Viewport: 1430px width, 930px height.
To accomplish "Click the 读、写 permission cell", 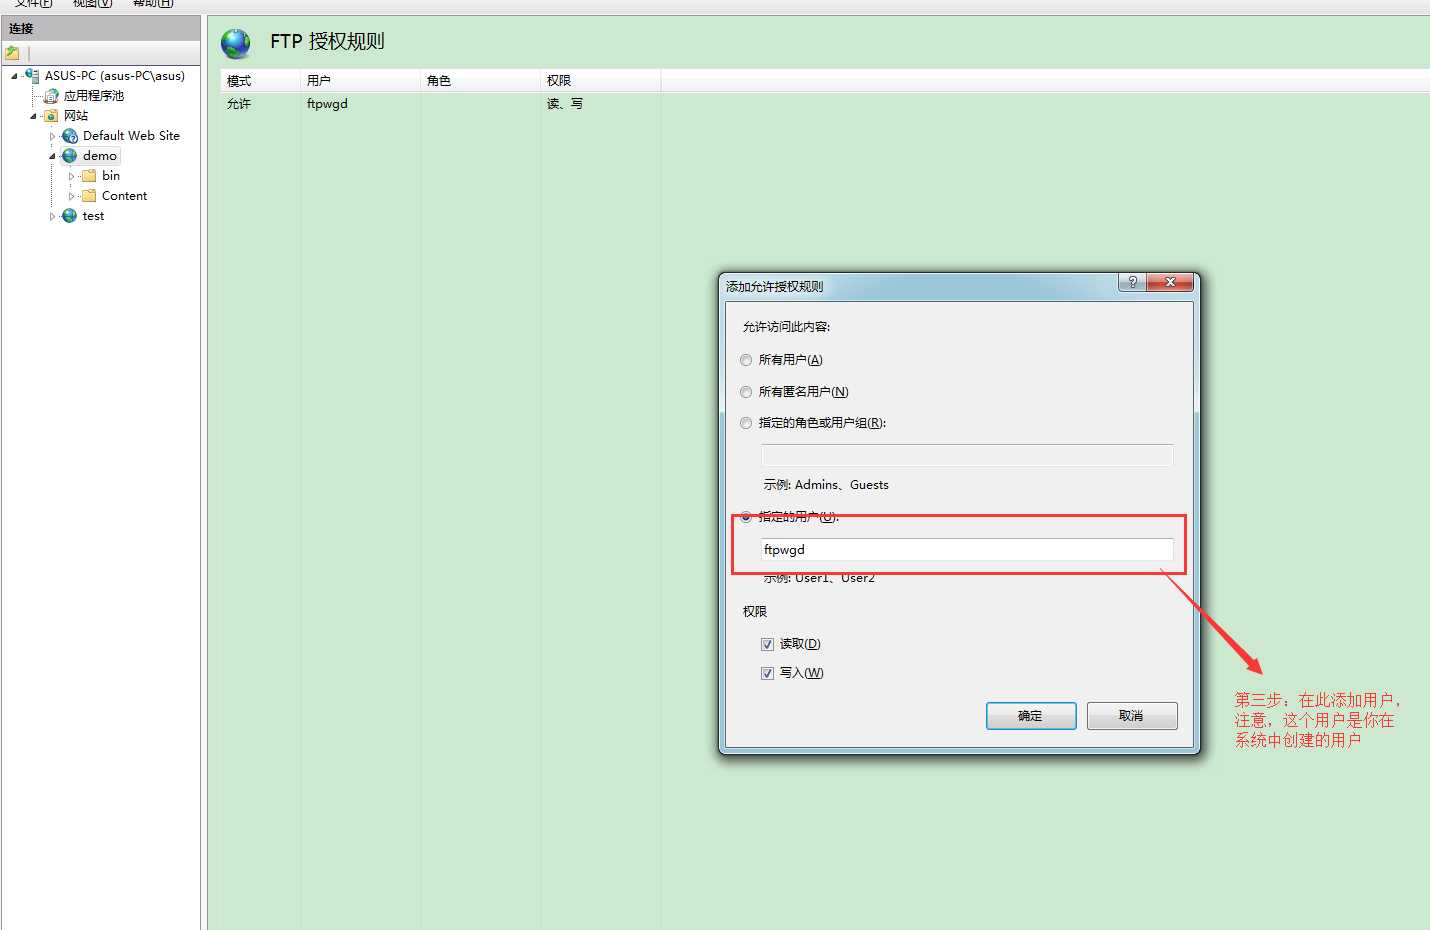I will click(565, 104).
